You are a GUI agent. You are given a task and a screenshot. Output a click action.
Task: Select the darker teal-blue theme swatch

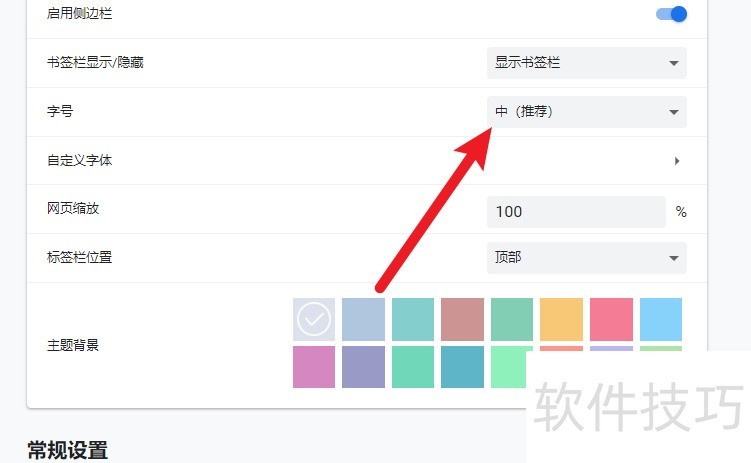(462, 367)
